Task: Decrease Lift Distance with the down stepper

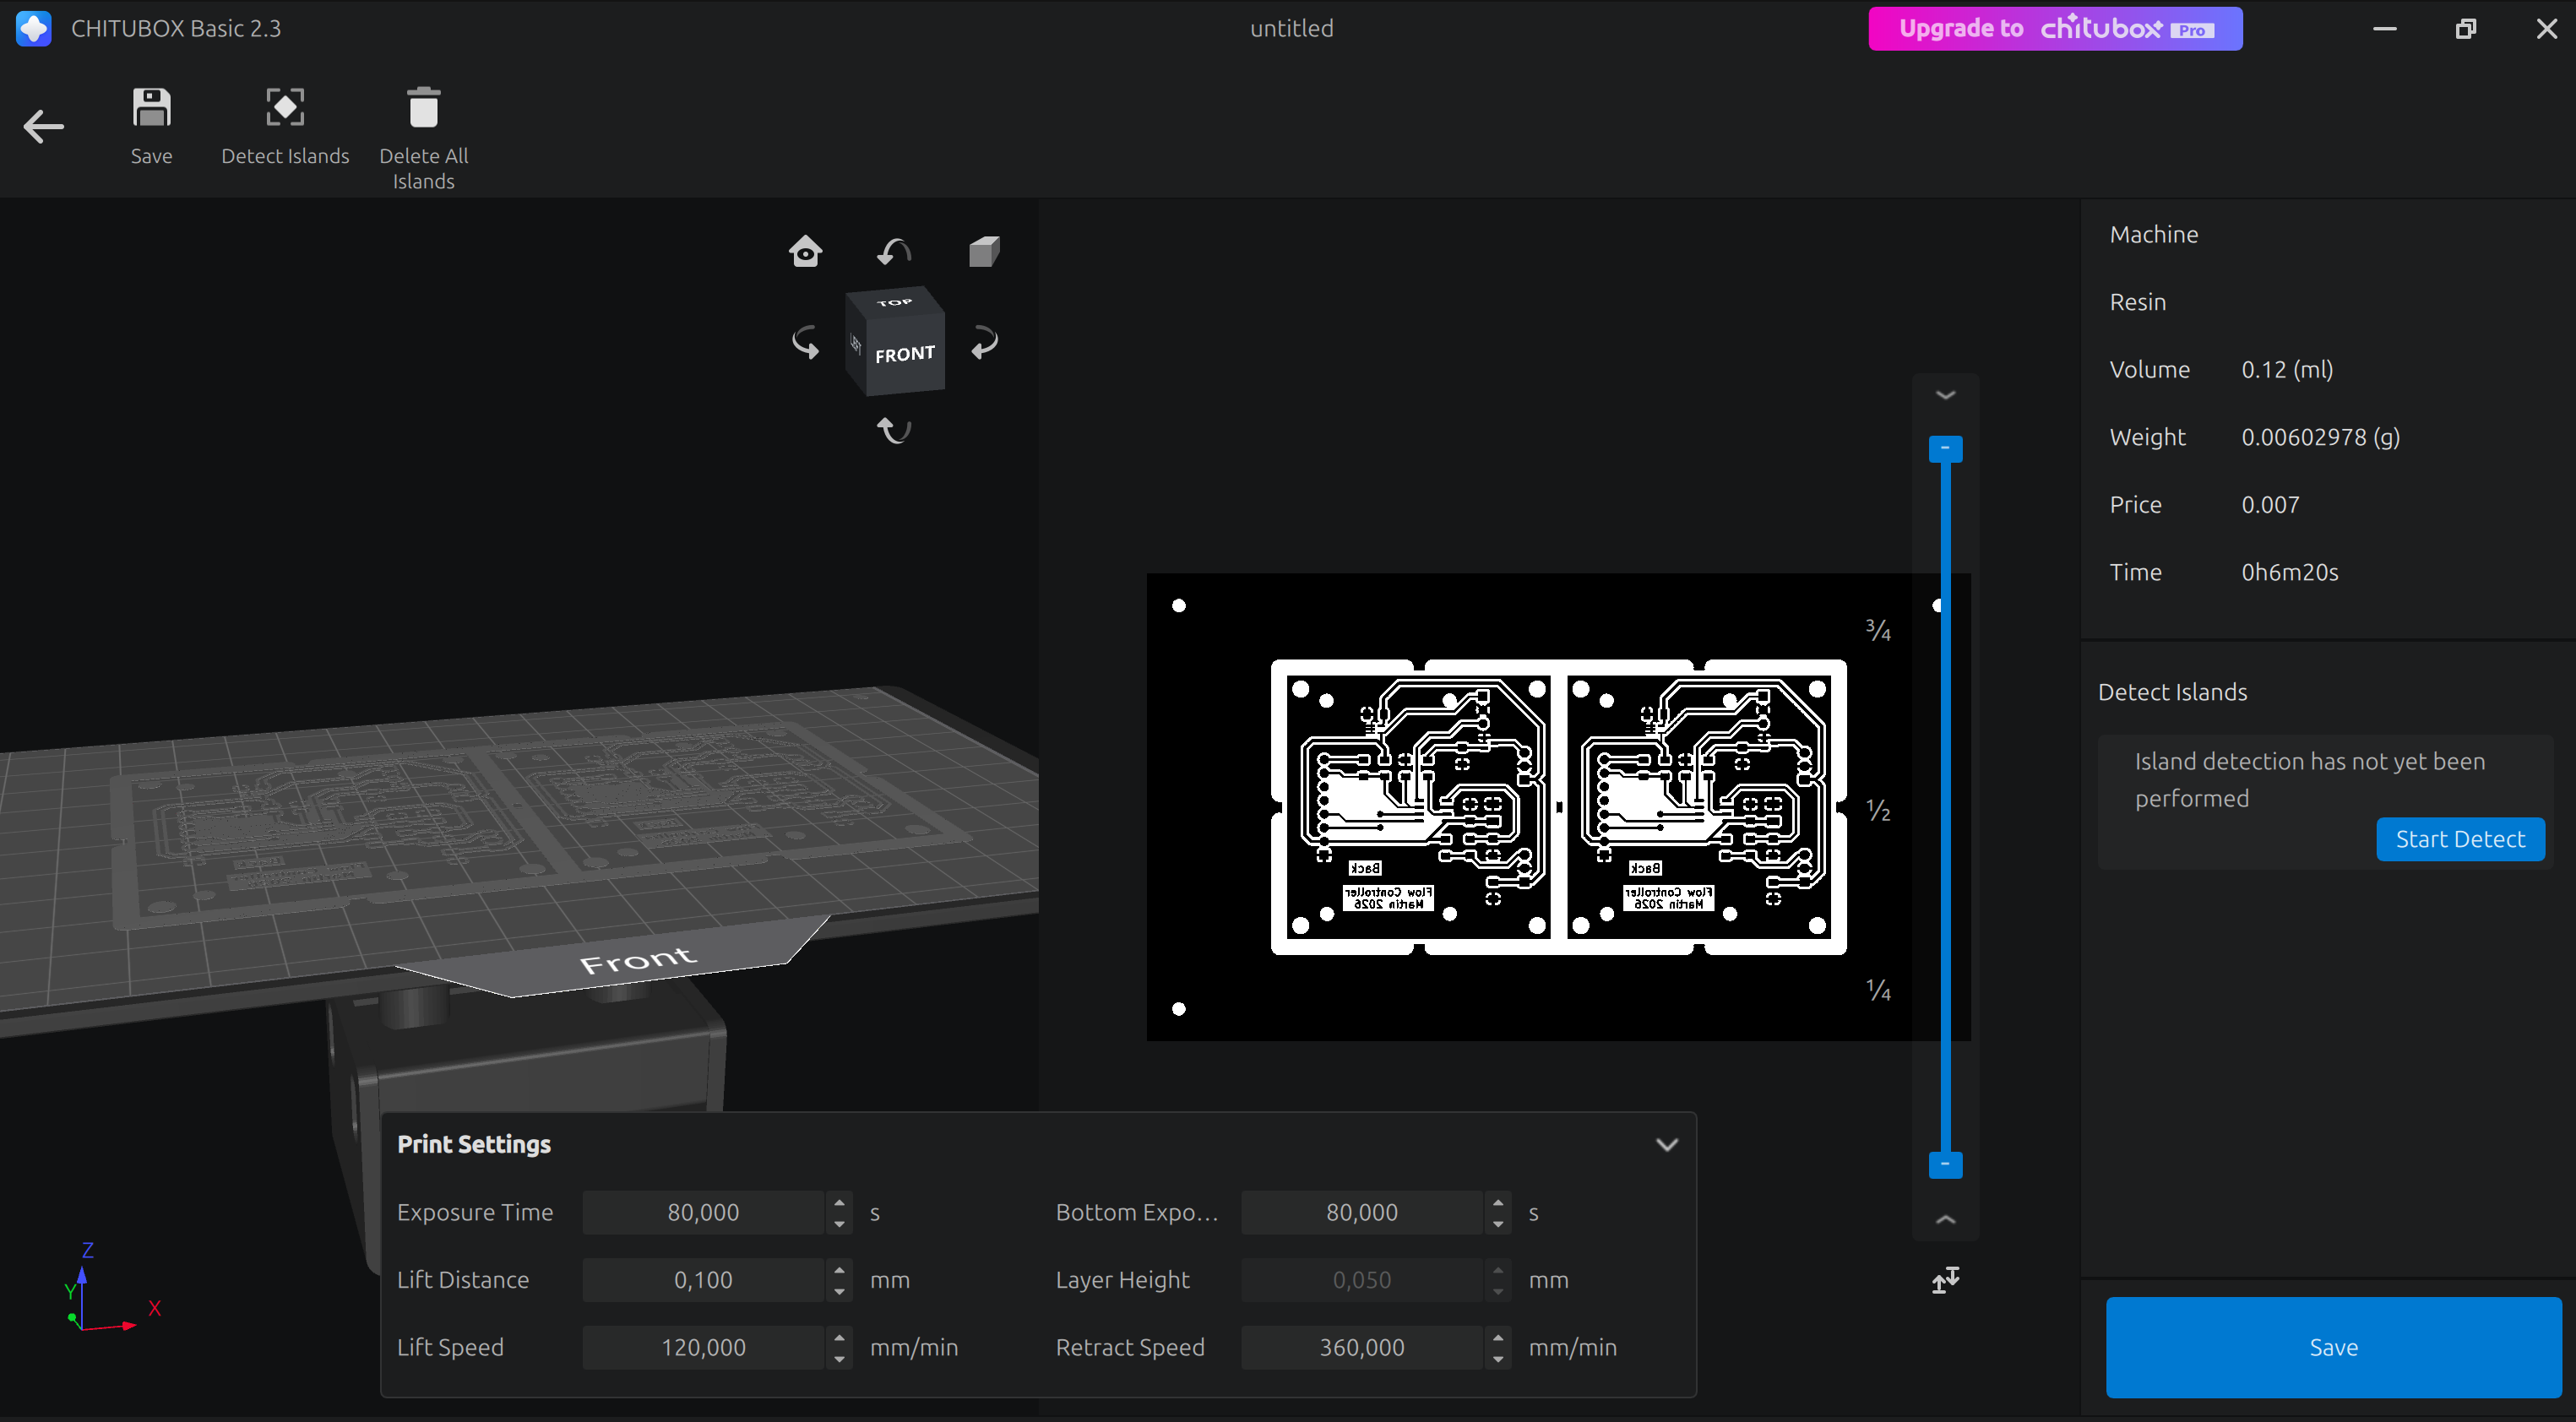Action: (x=839, y=1291)
